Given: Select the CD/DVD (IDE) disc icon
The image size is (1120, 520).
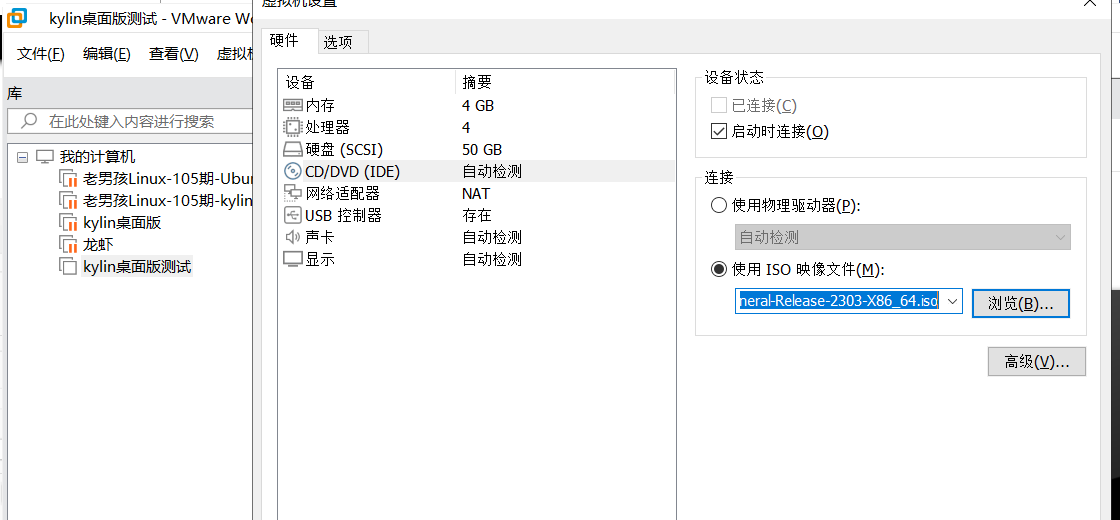Looking at the screenshot, I should (x=293, y=171).
